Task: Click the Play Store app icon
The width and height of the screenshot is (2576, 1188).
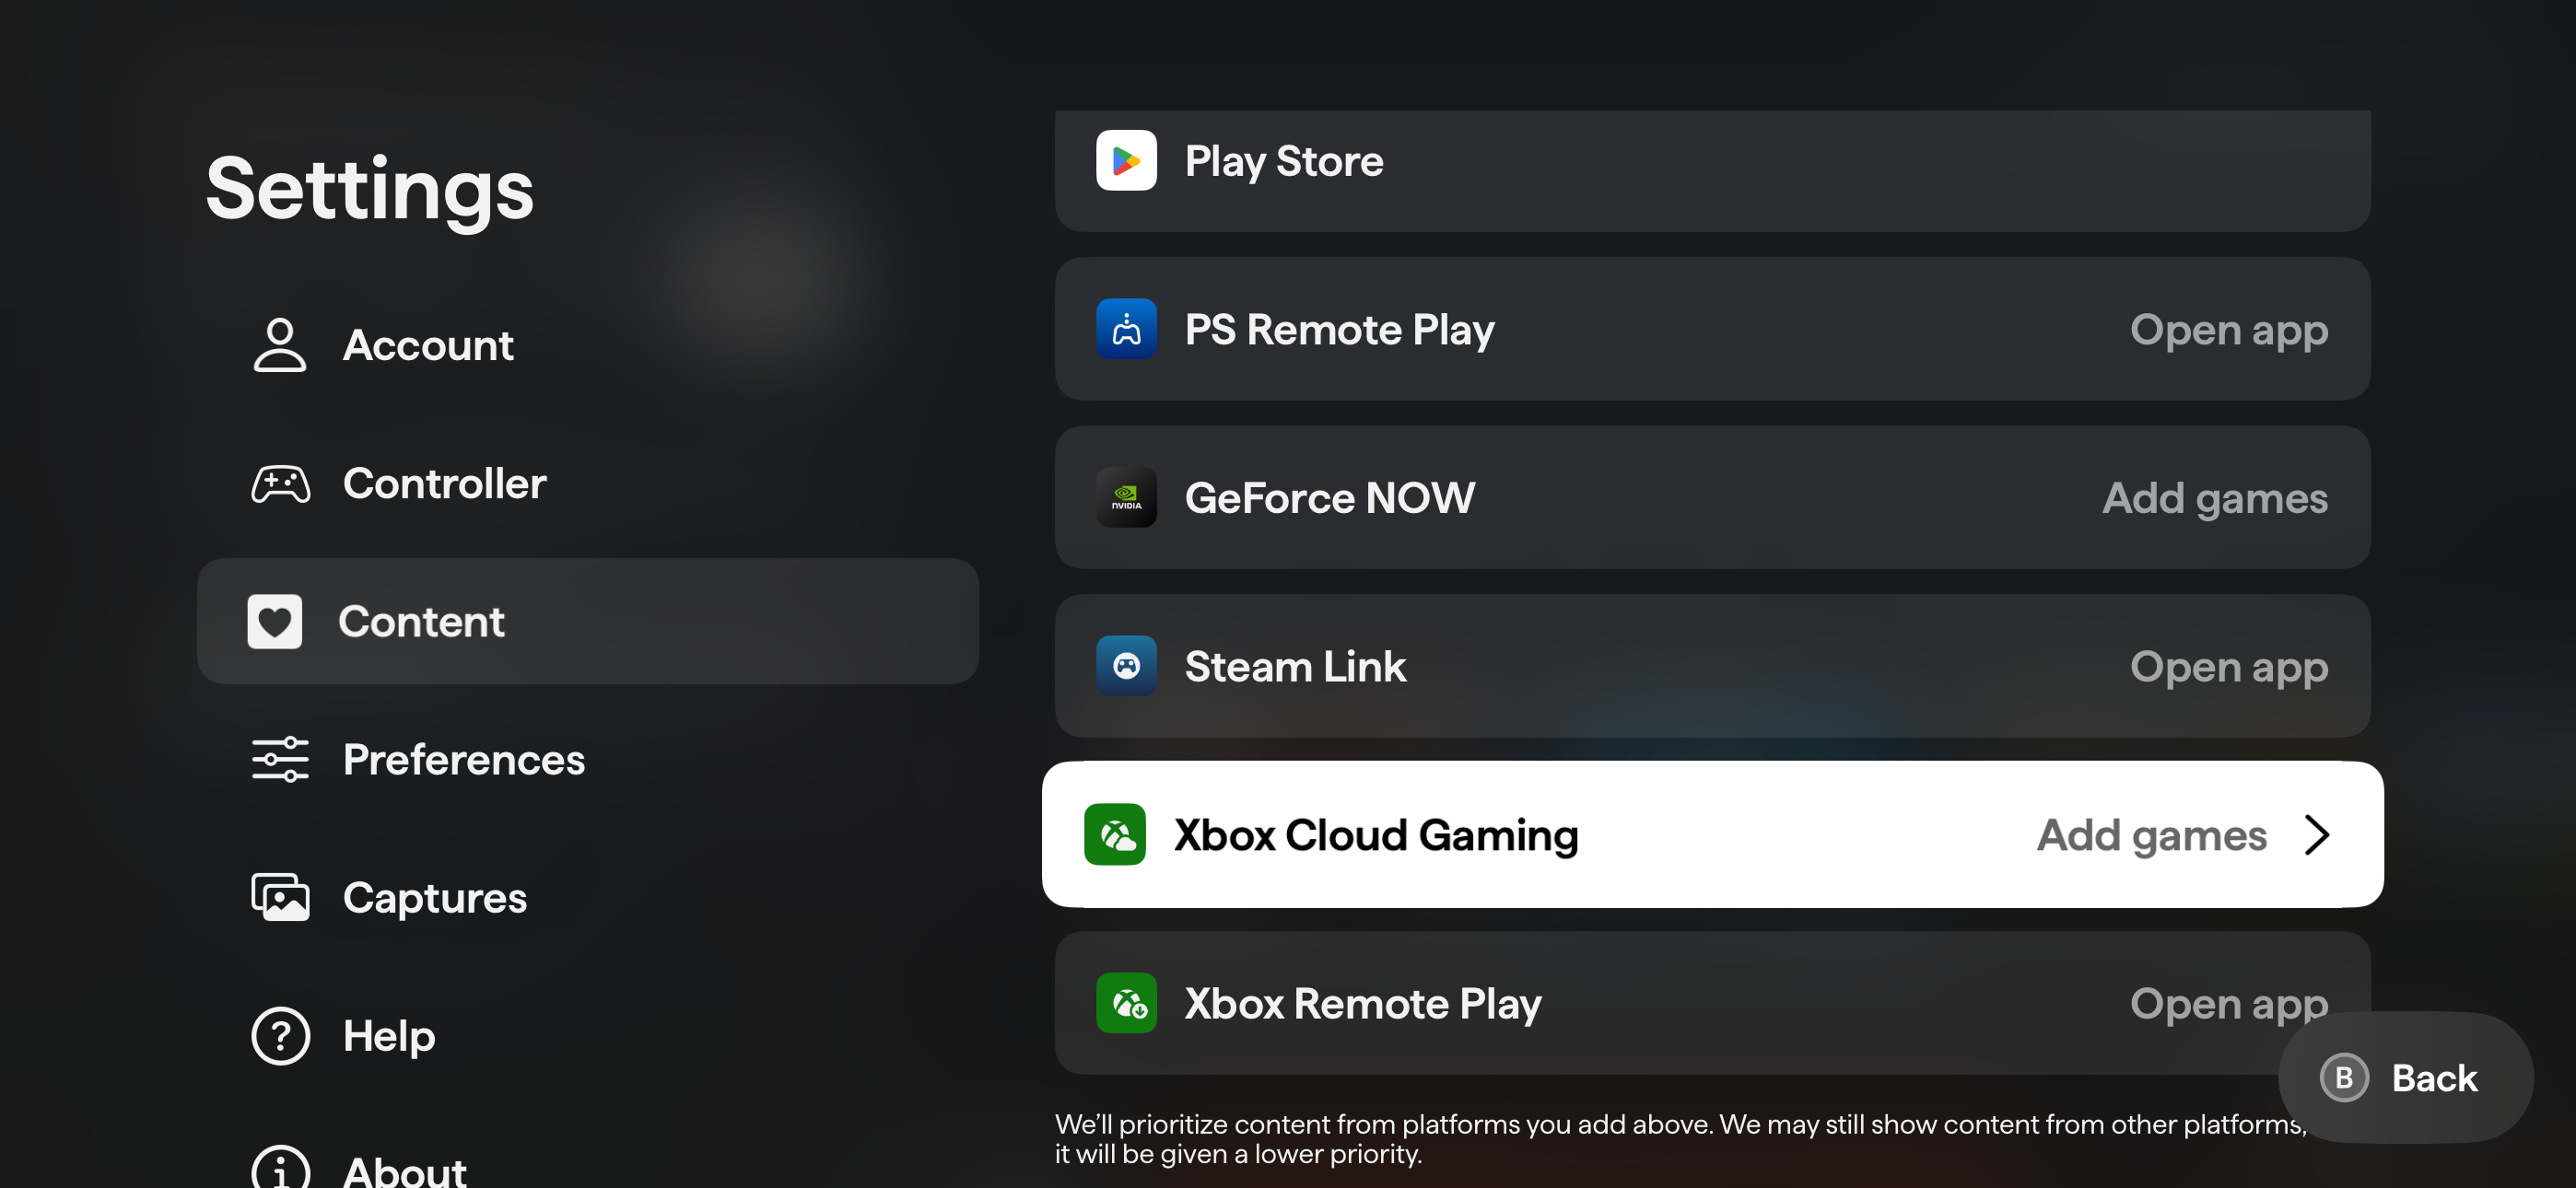Action: (1126, 161)
